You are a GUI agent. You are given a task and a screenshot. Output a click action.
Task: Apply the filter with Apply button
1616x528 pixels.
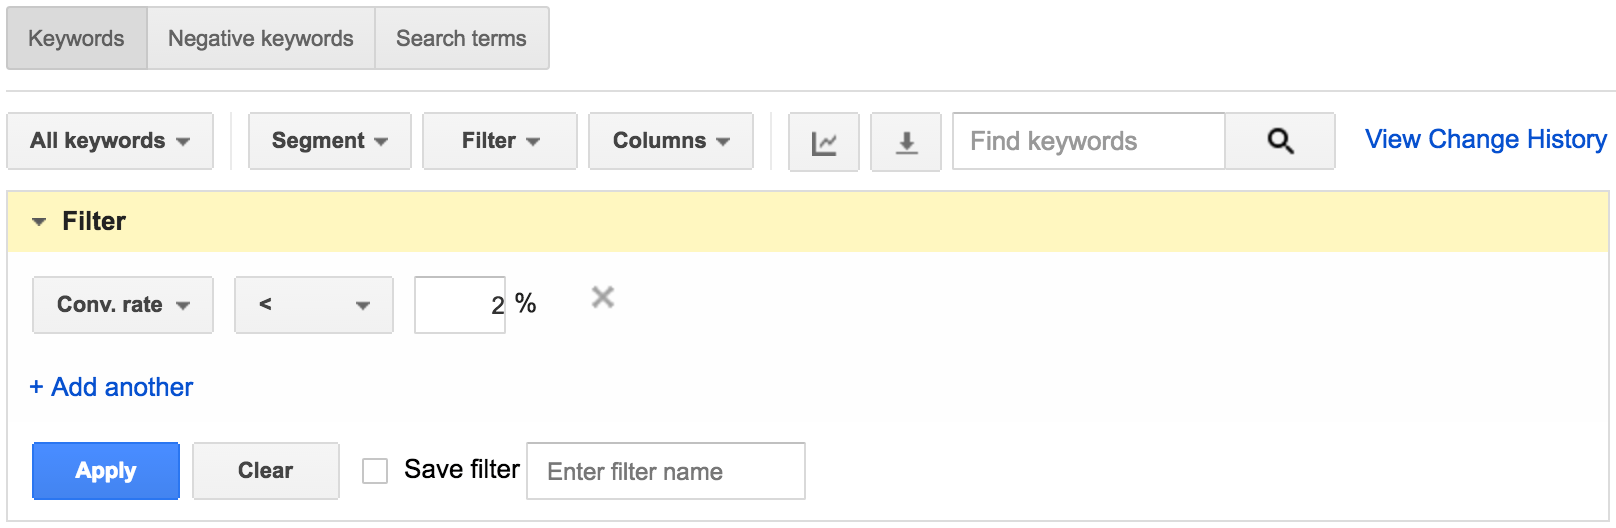tap(106, 471)
